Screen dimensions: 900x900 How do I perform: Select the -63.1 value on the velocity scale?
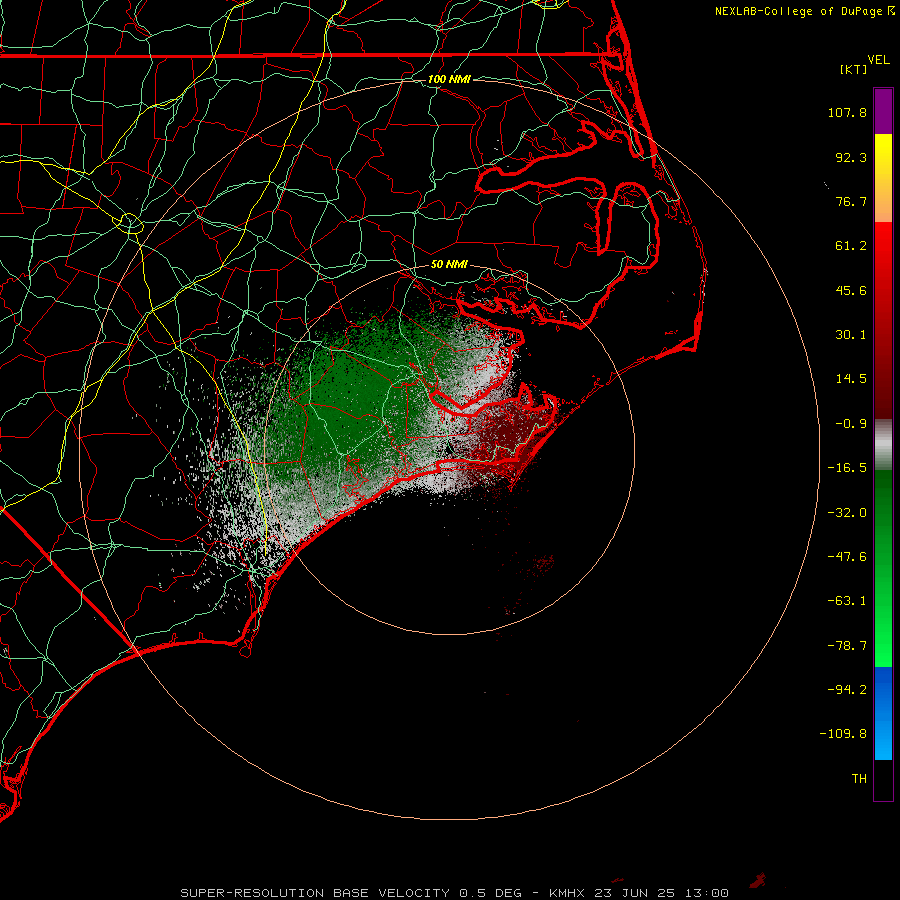847,601
